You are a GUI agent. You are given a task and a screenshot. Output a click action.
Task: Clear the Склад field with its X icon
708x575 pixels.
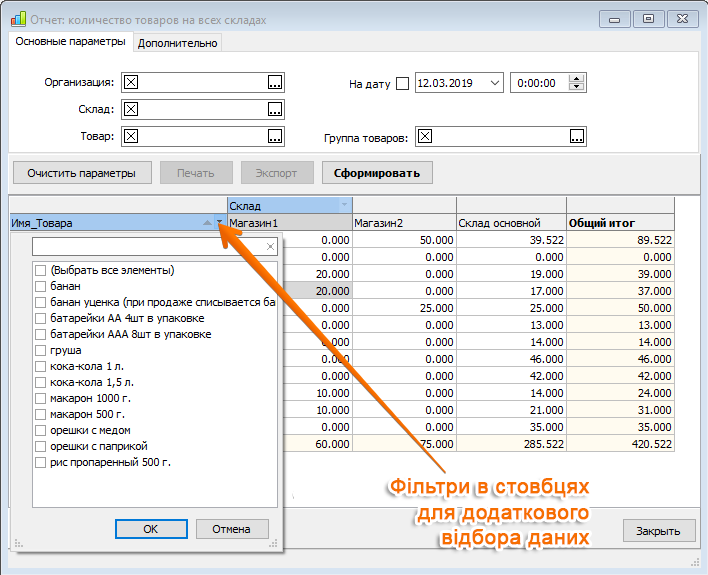[131, 109]
